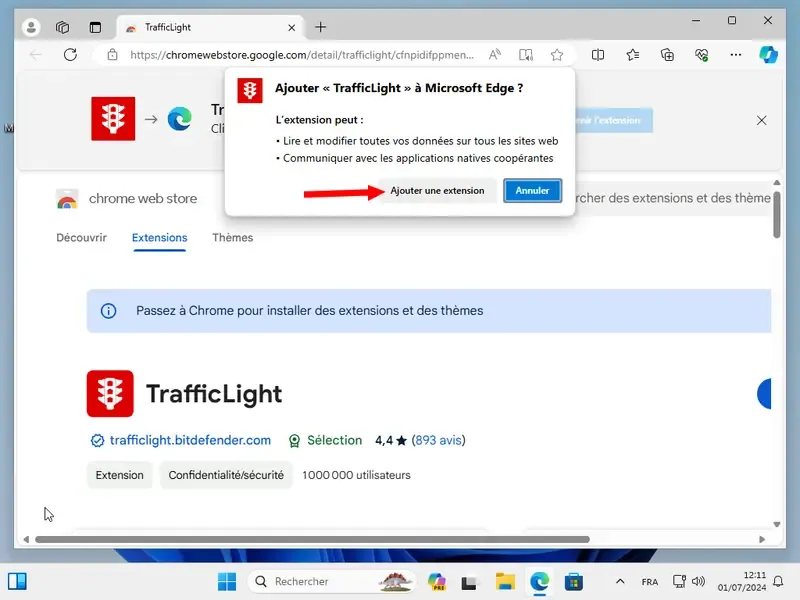Open the Collections icon
Screen dimensions: 800x600
(667, 55)
